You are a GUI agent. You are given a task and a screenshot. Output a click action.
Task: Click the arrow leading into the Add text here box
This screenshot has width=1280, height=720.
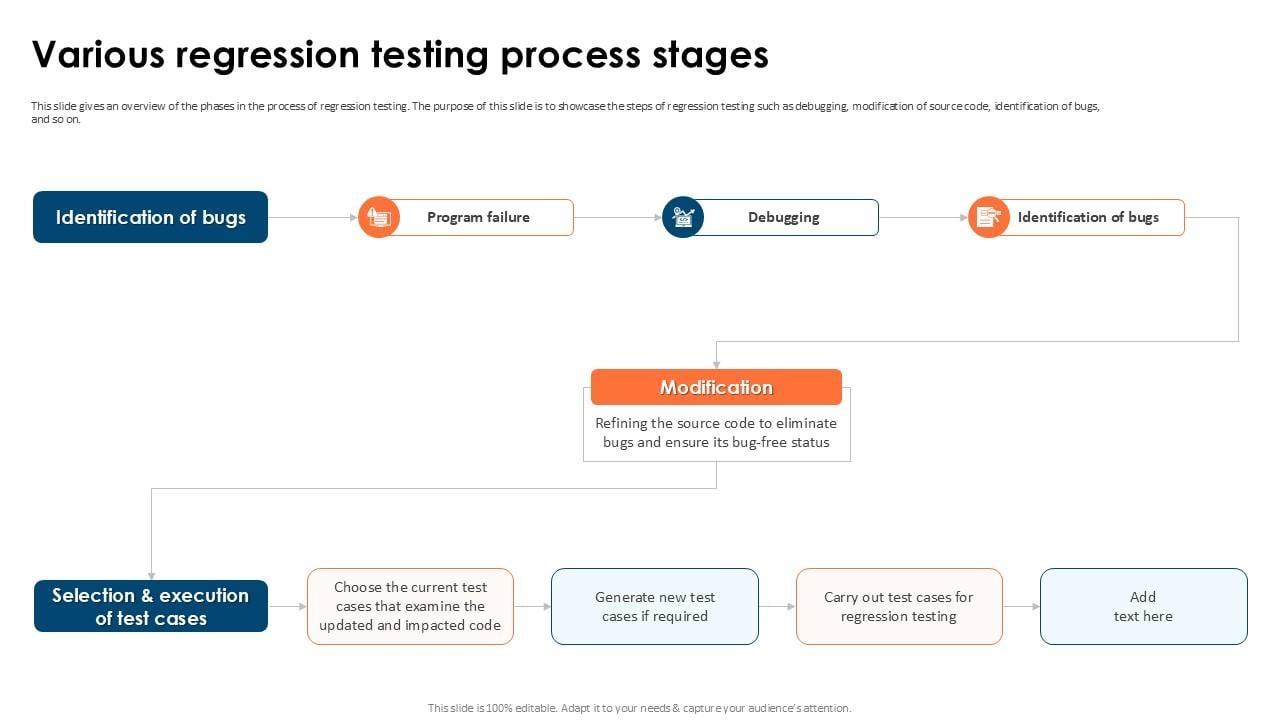coord(1021,606)
